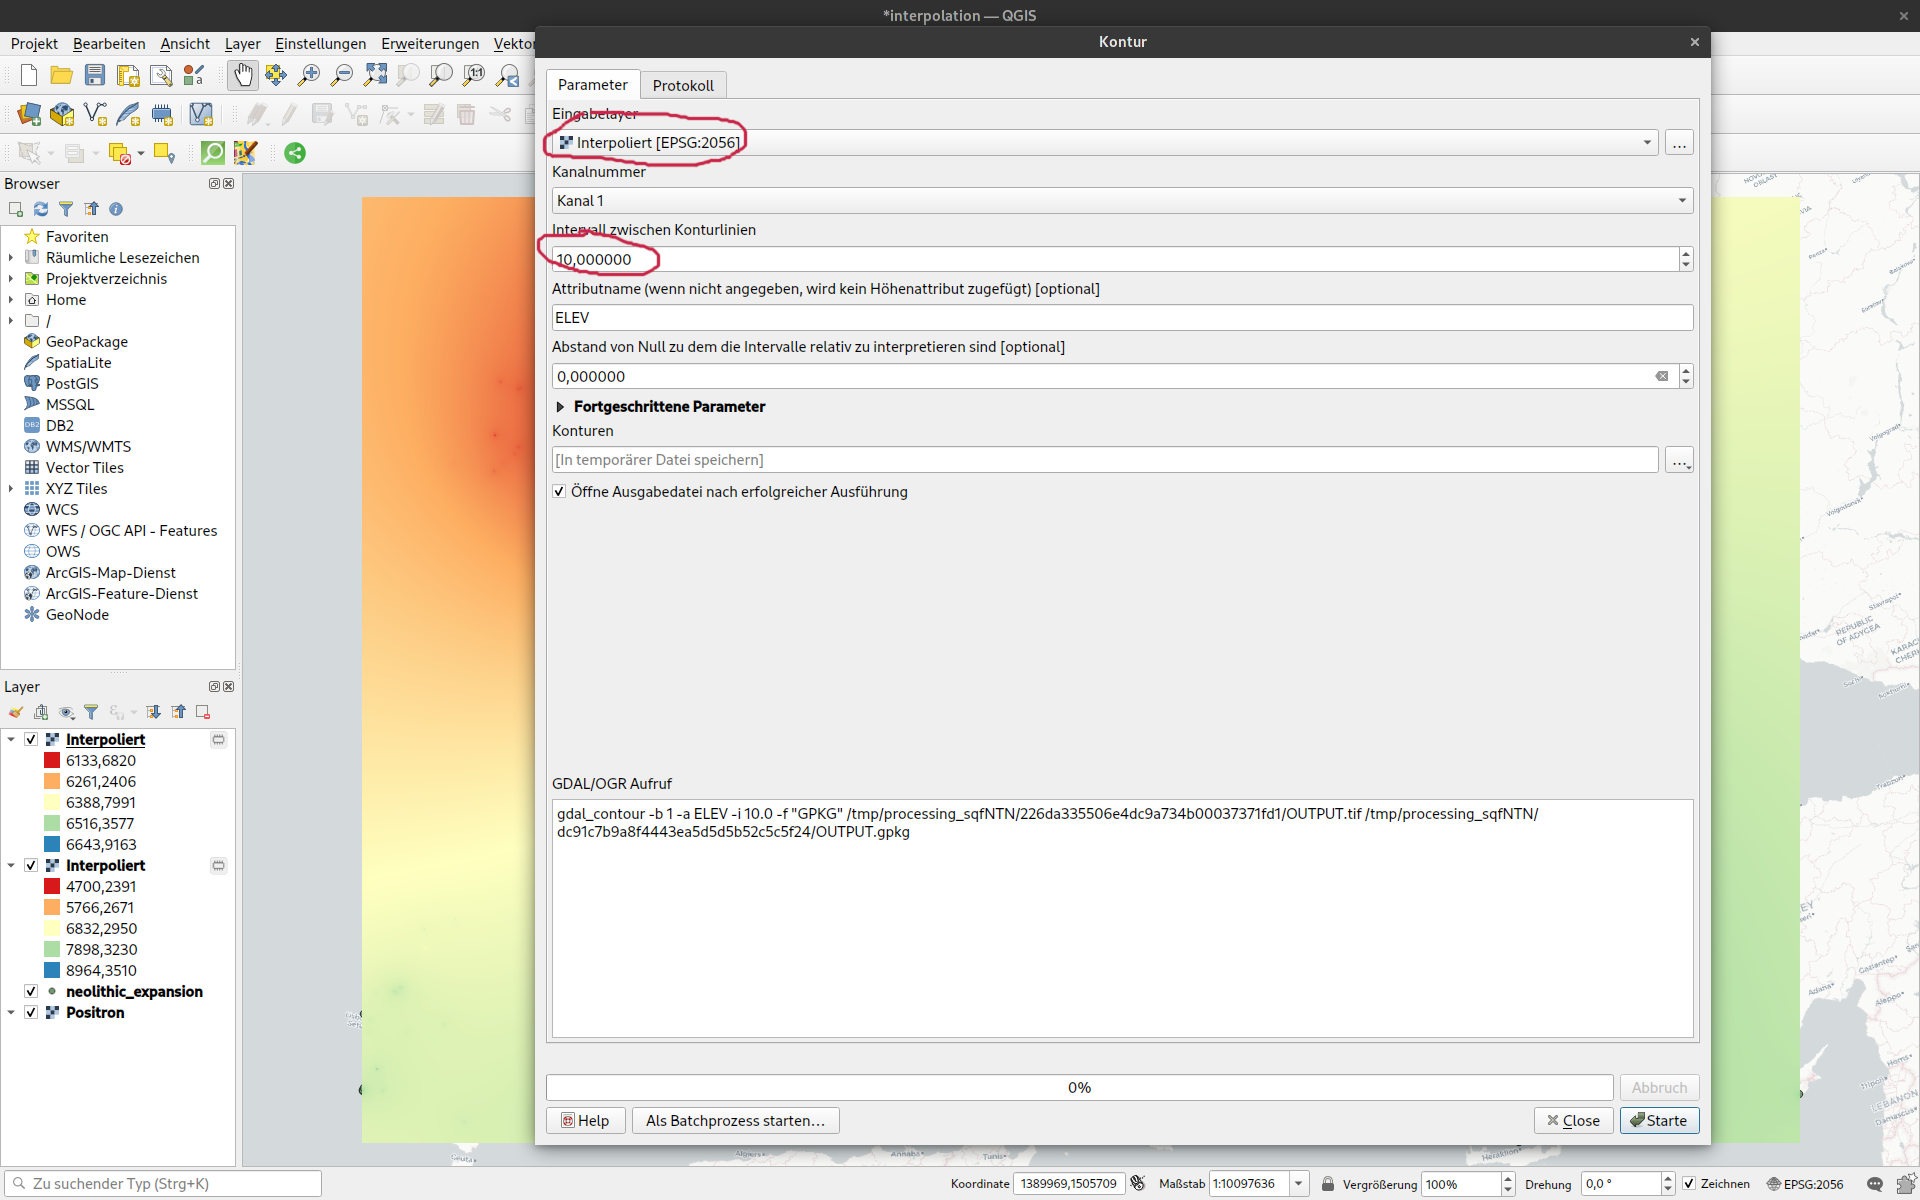Screen dimensions: 1920x1200
Task: Open the Einstellungen menu
Action: coord(320,44)
